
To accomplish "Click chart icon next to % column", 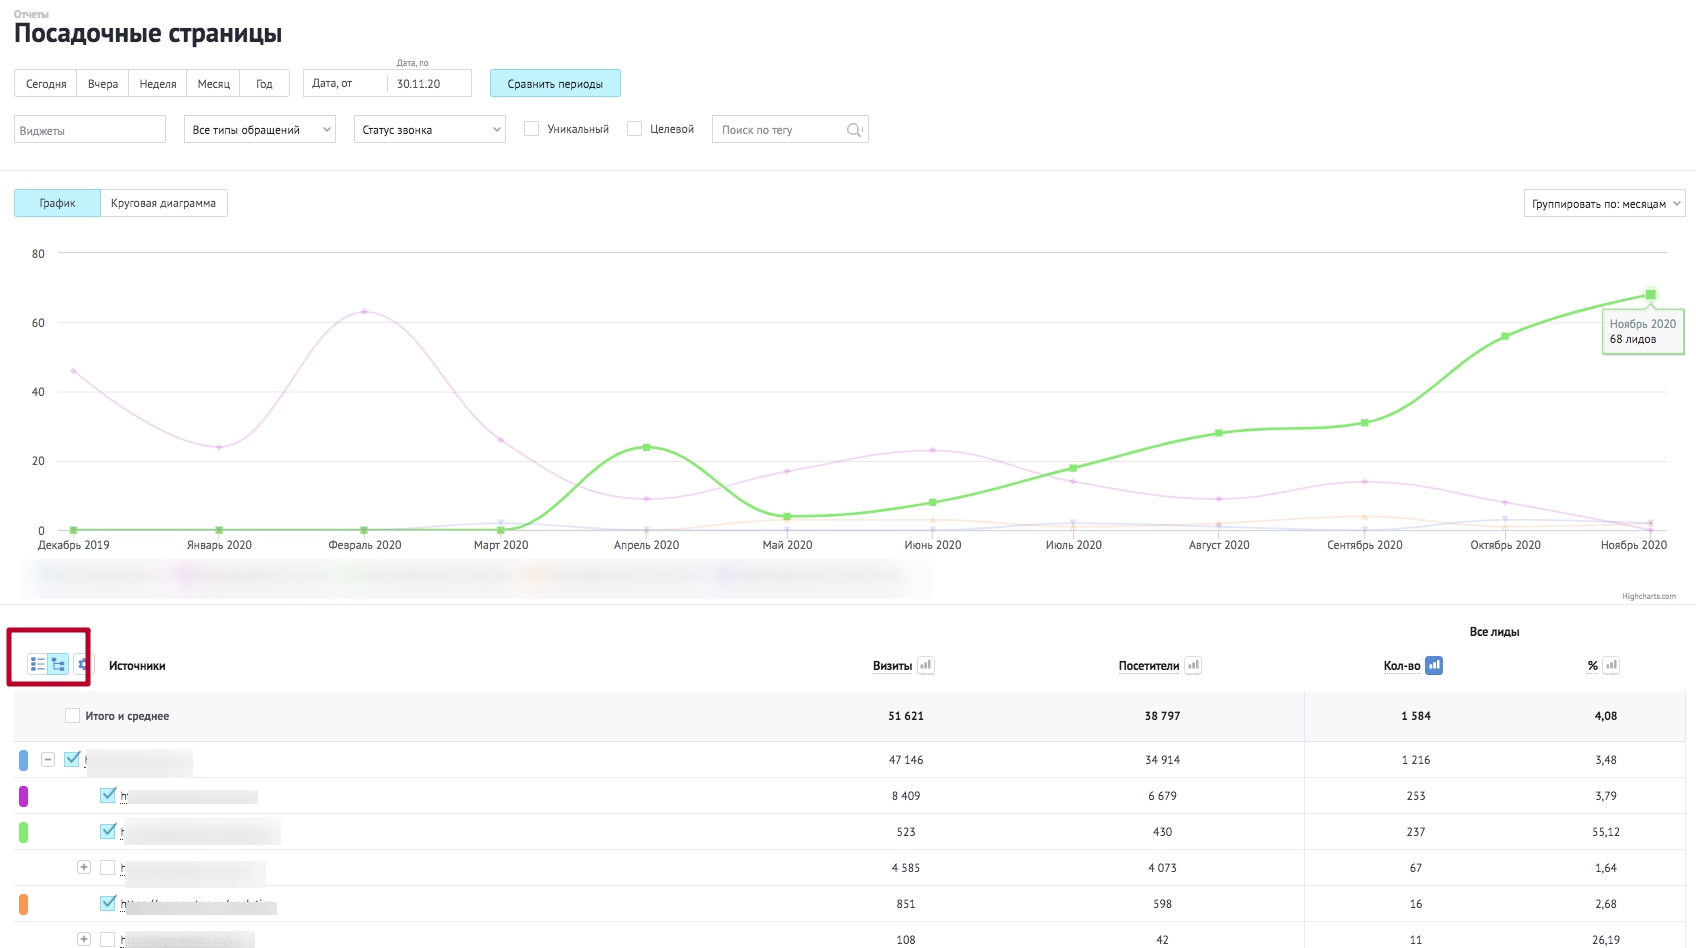I will click(1611, 665).
